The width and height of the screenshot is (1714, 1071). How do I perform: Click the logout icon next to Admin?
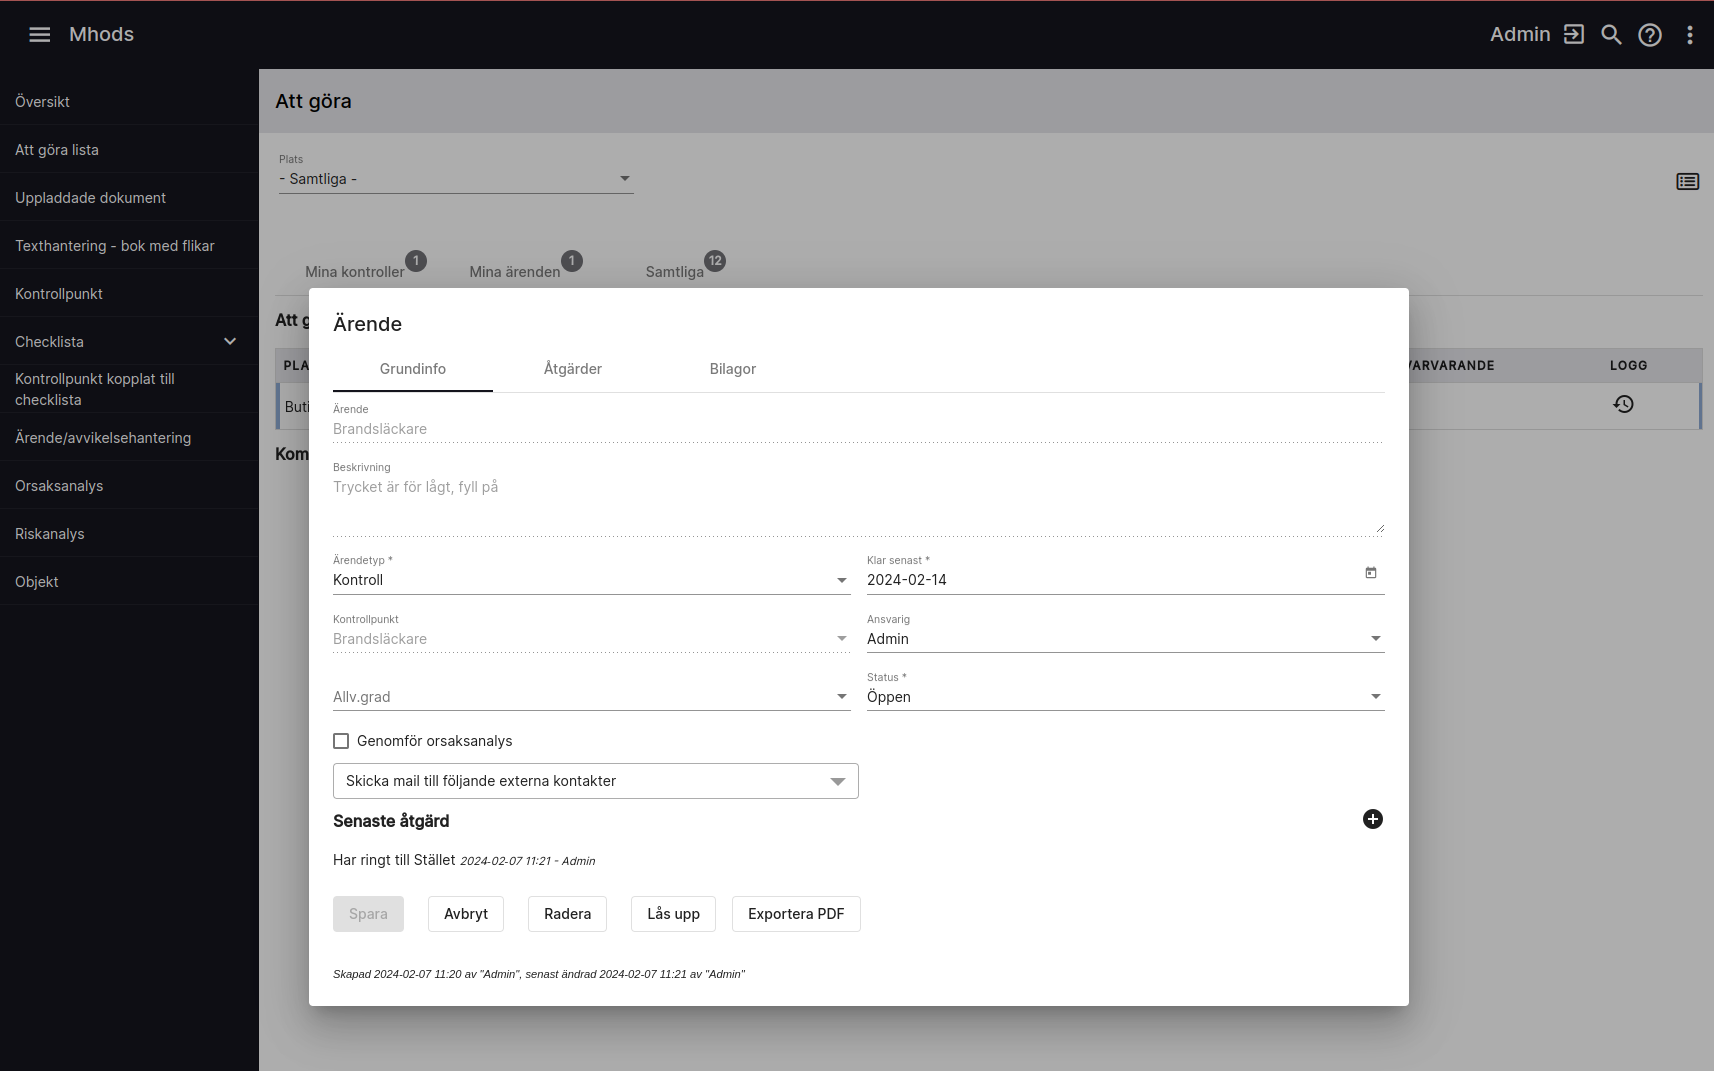[x=1574, y=34]
